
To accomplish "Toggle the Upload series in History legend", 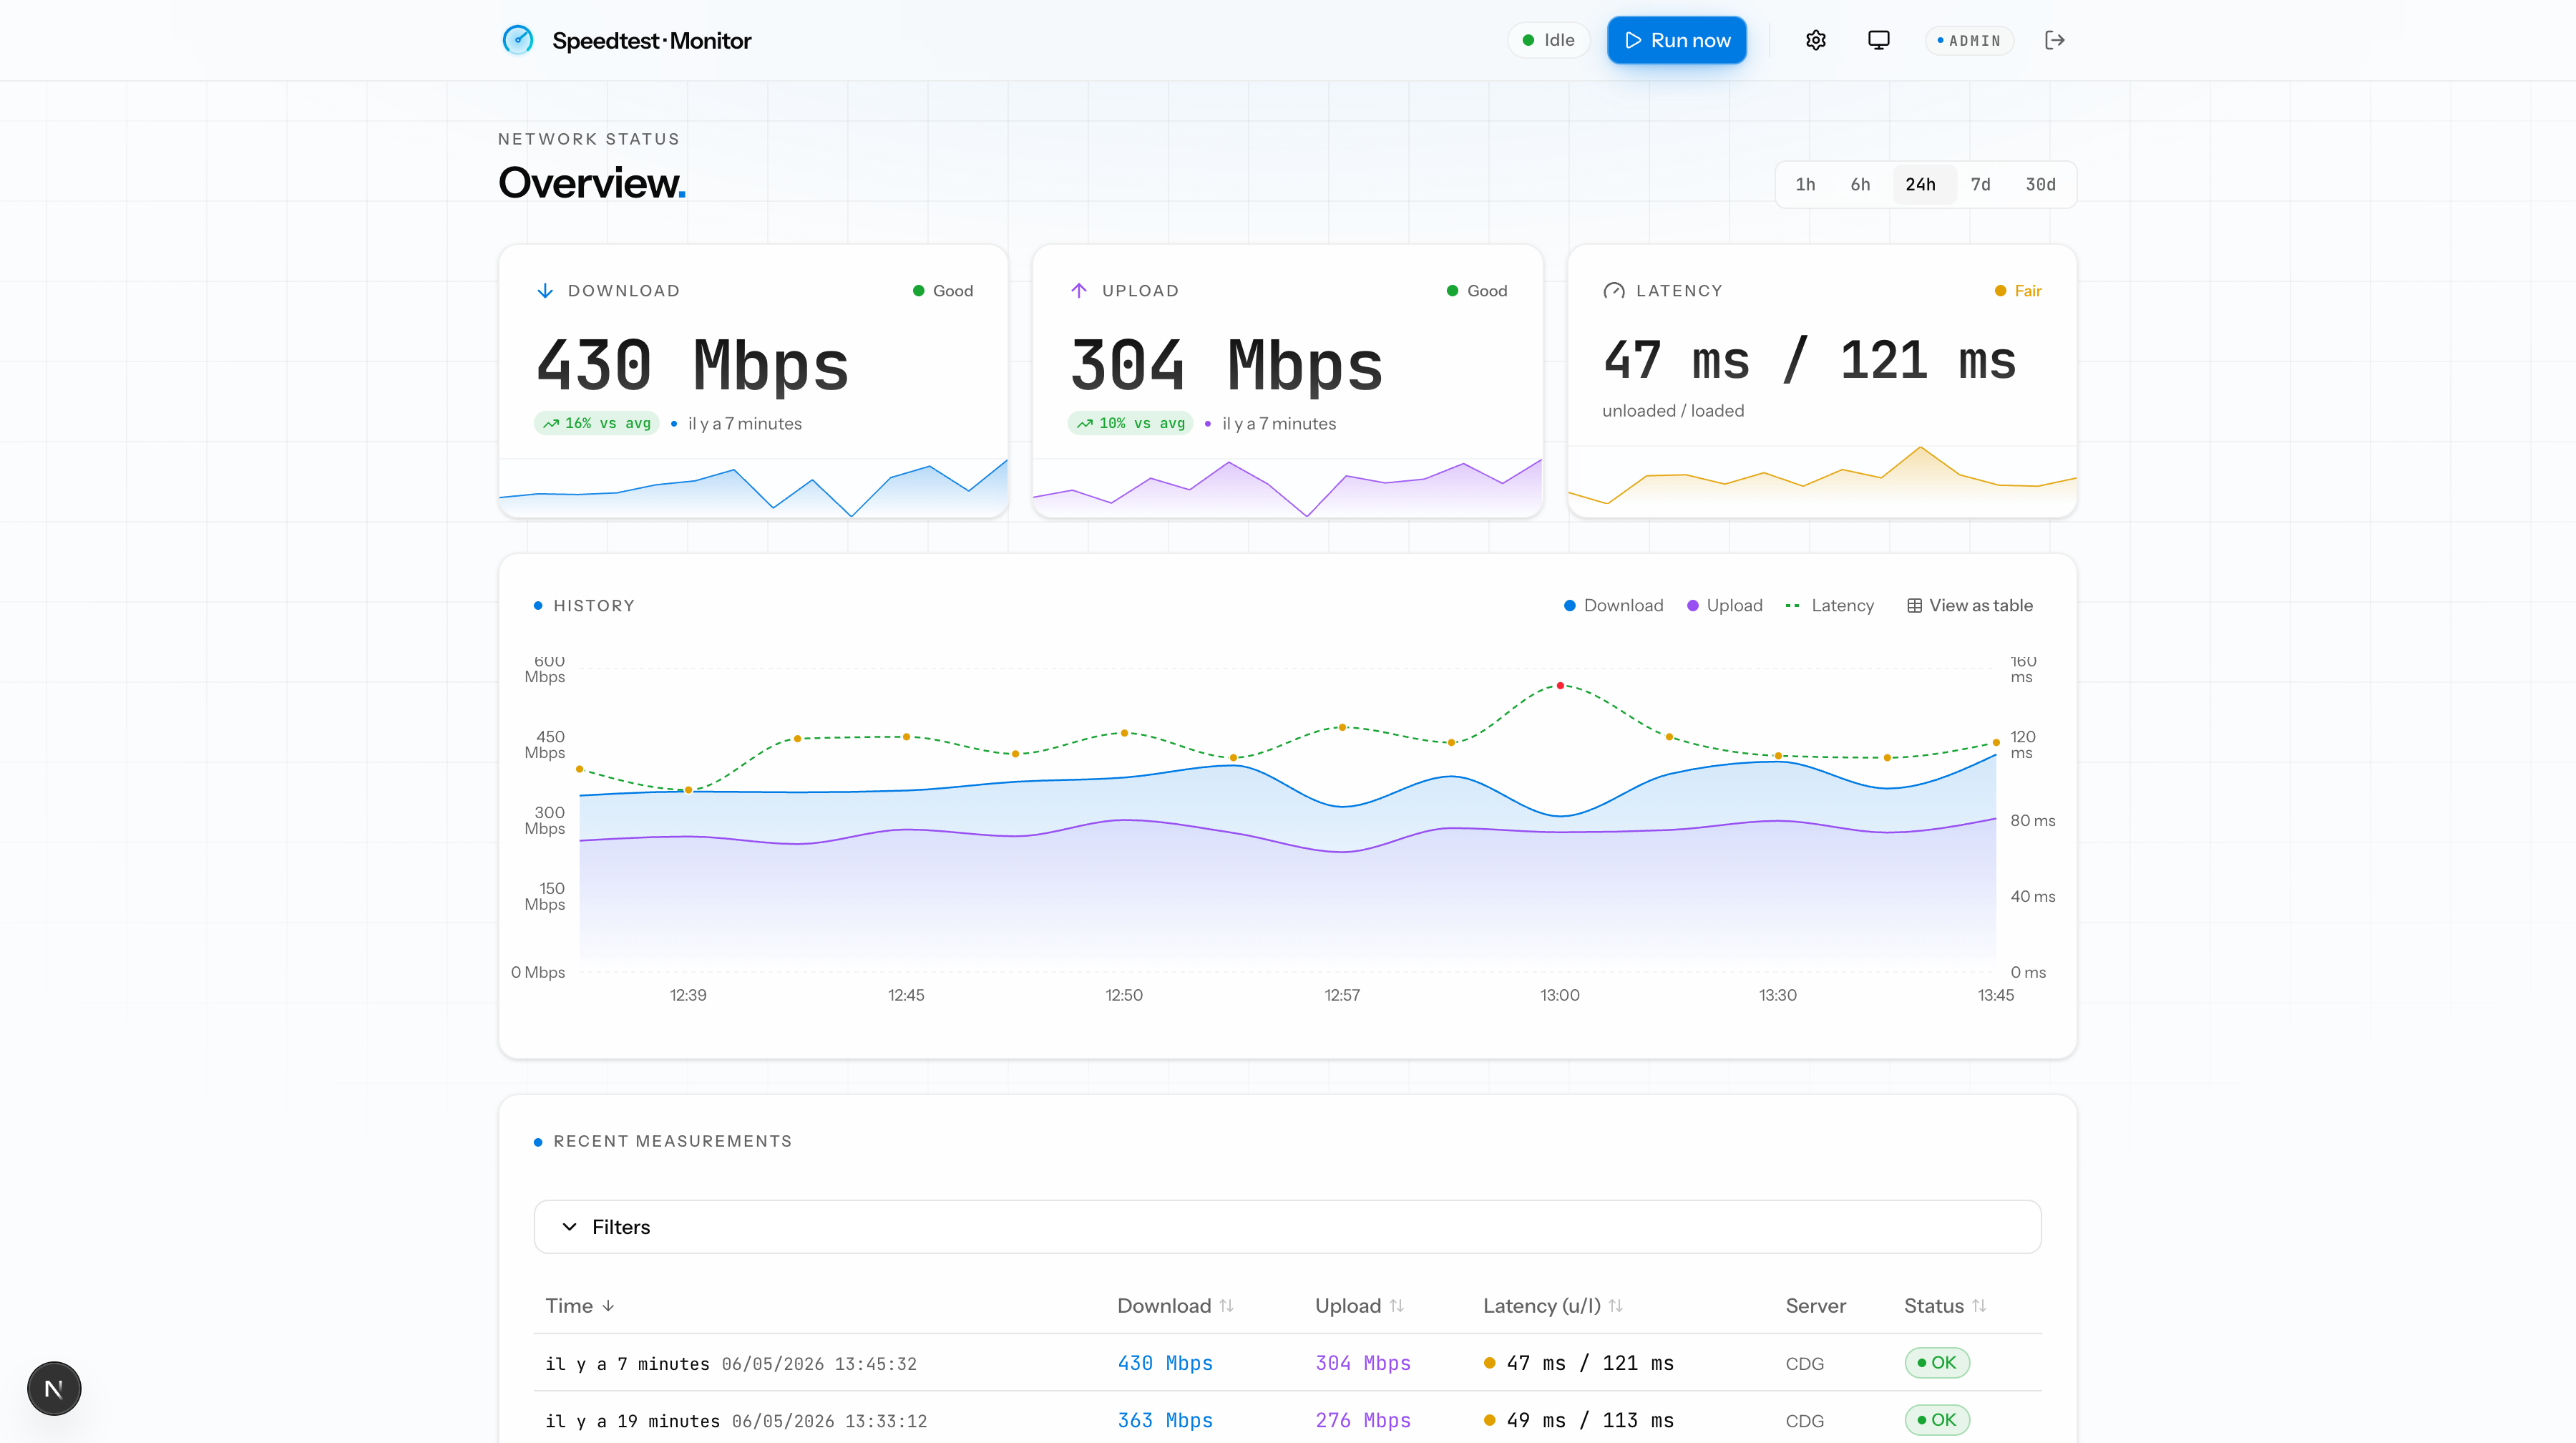I will pos(1724,606).
